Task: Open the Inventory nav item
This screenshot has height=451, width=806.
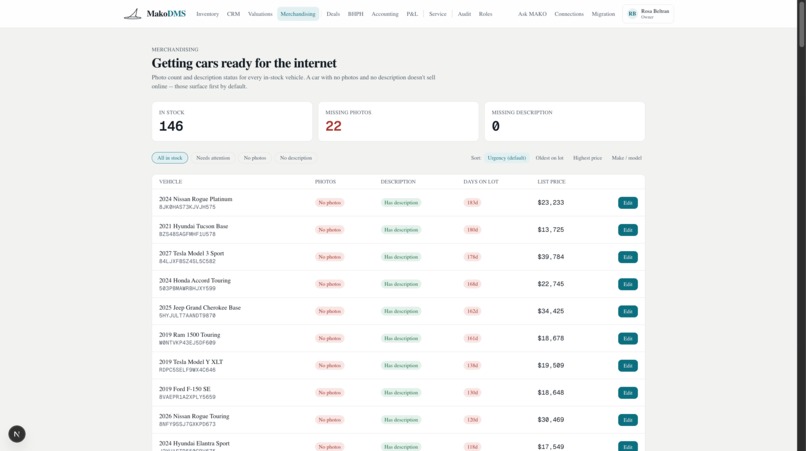Action: pos(207,14)
